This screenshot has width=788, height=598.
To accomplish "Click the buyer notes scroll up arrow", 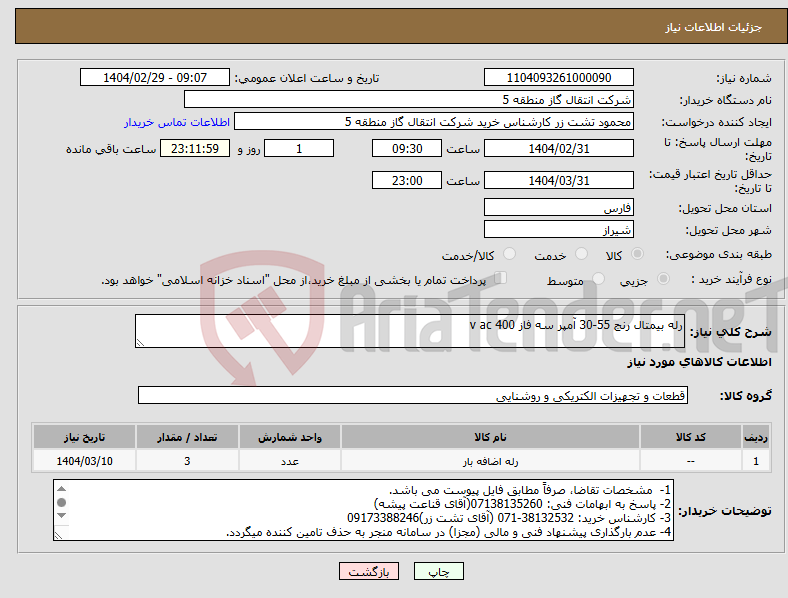I will (61, 489).
